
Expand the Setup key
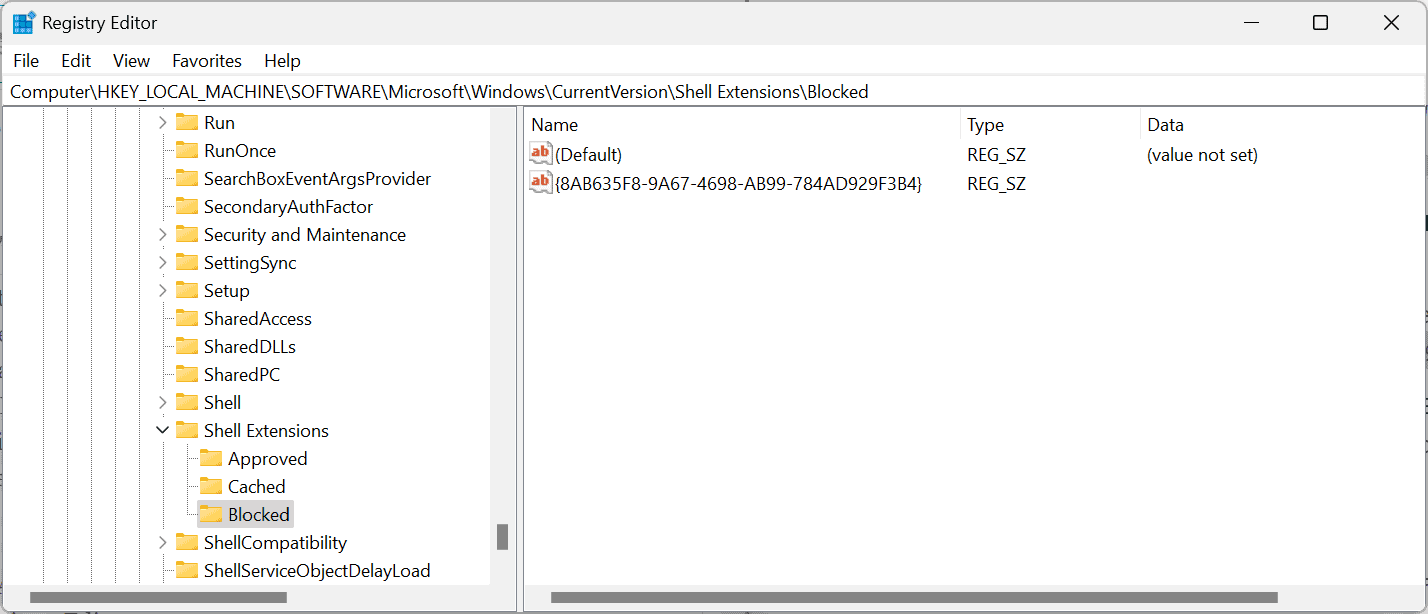163,291
